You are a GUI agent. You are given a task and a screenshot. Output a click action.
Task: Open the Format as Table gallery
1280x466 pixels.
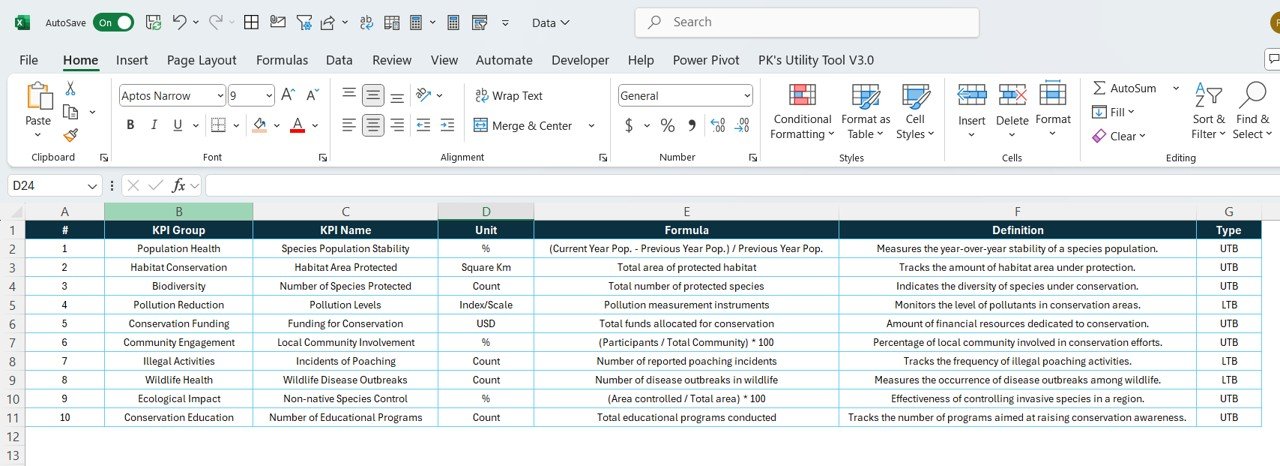coord(865,111)
